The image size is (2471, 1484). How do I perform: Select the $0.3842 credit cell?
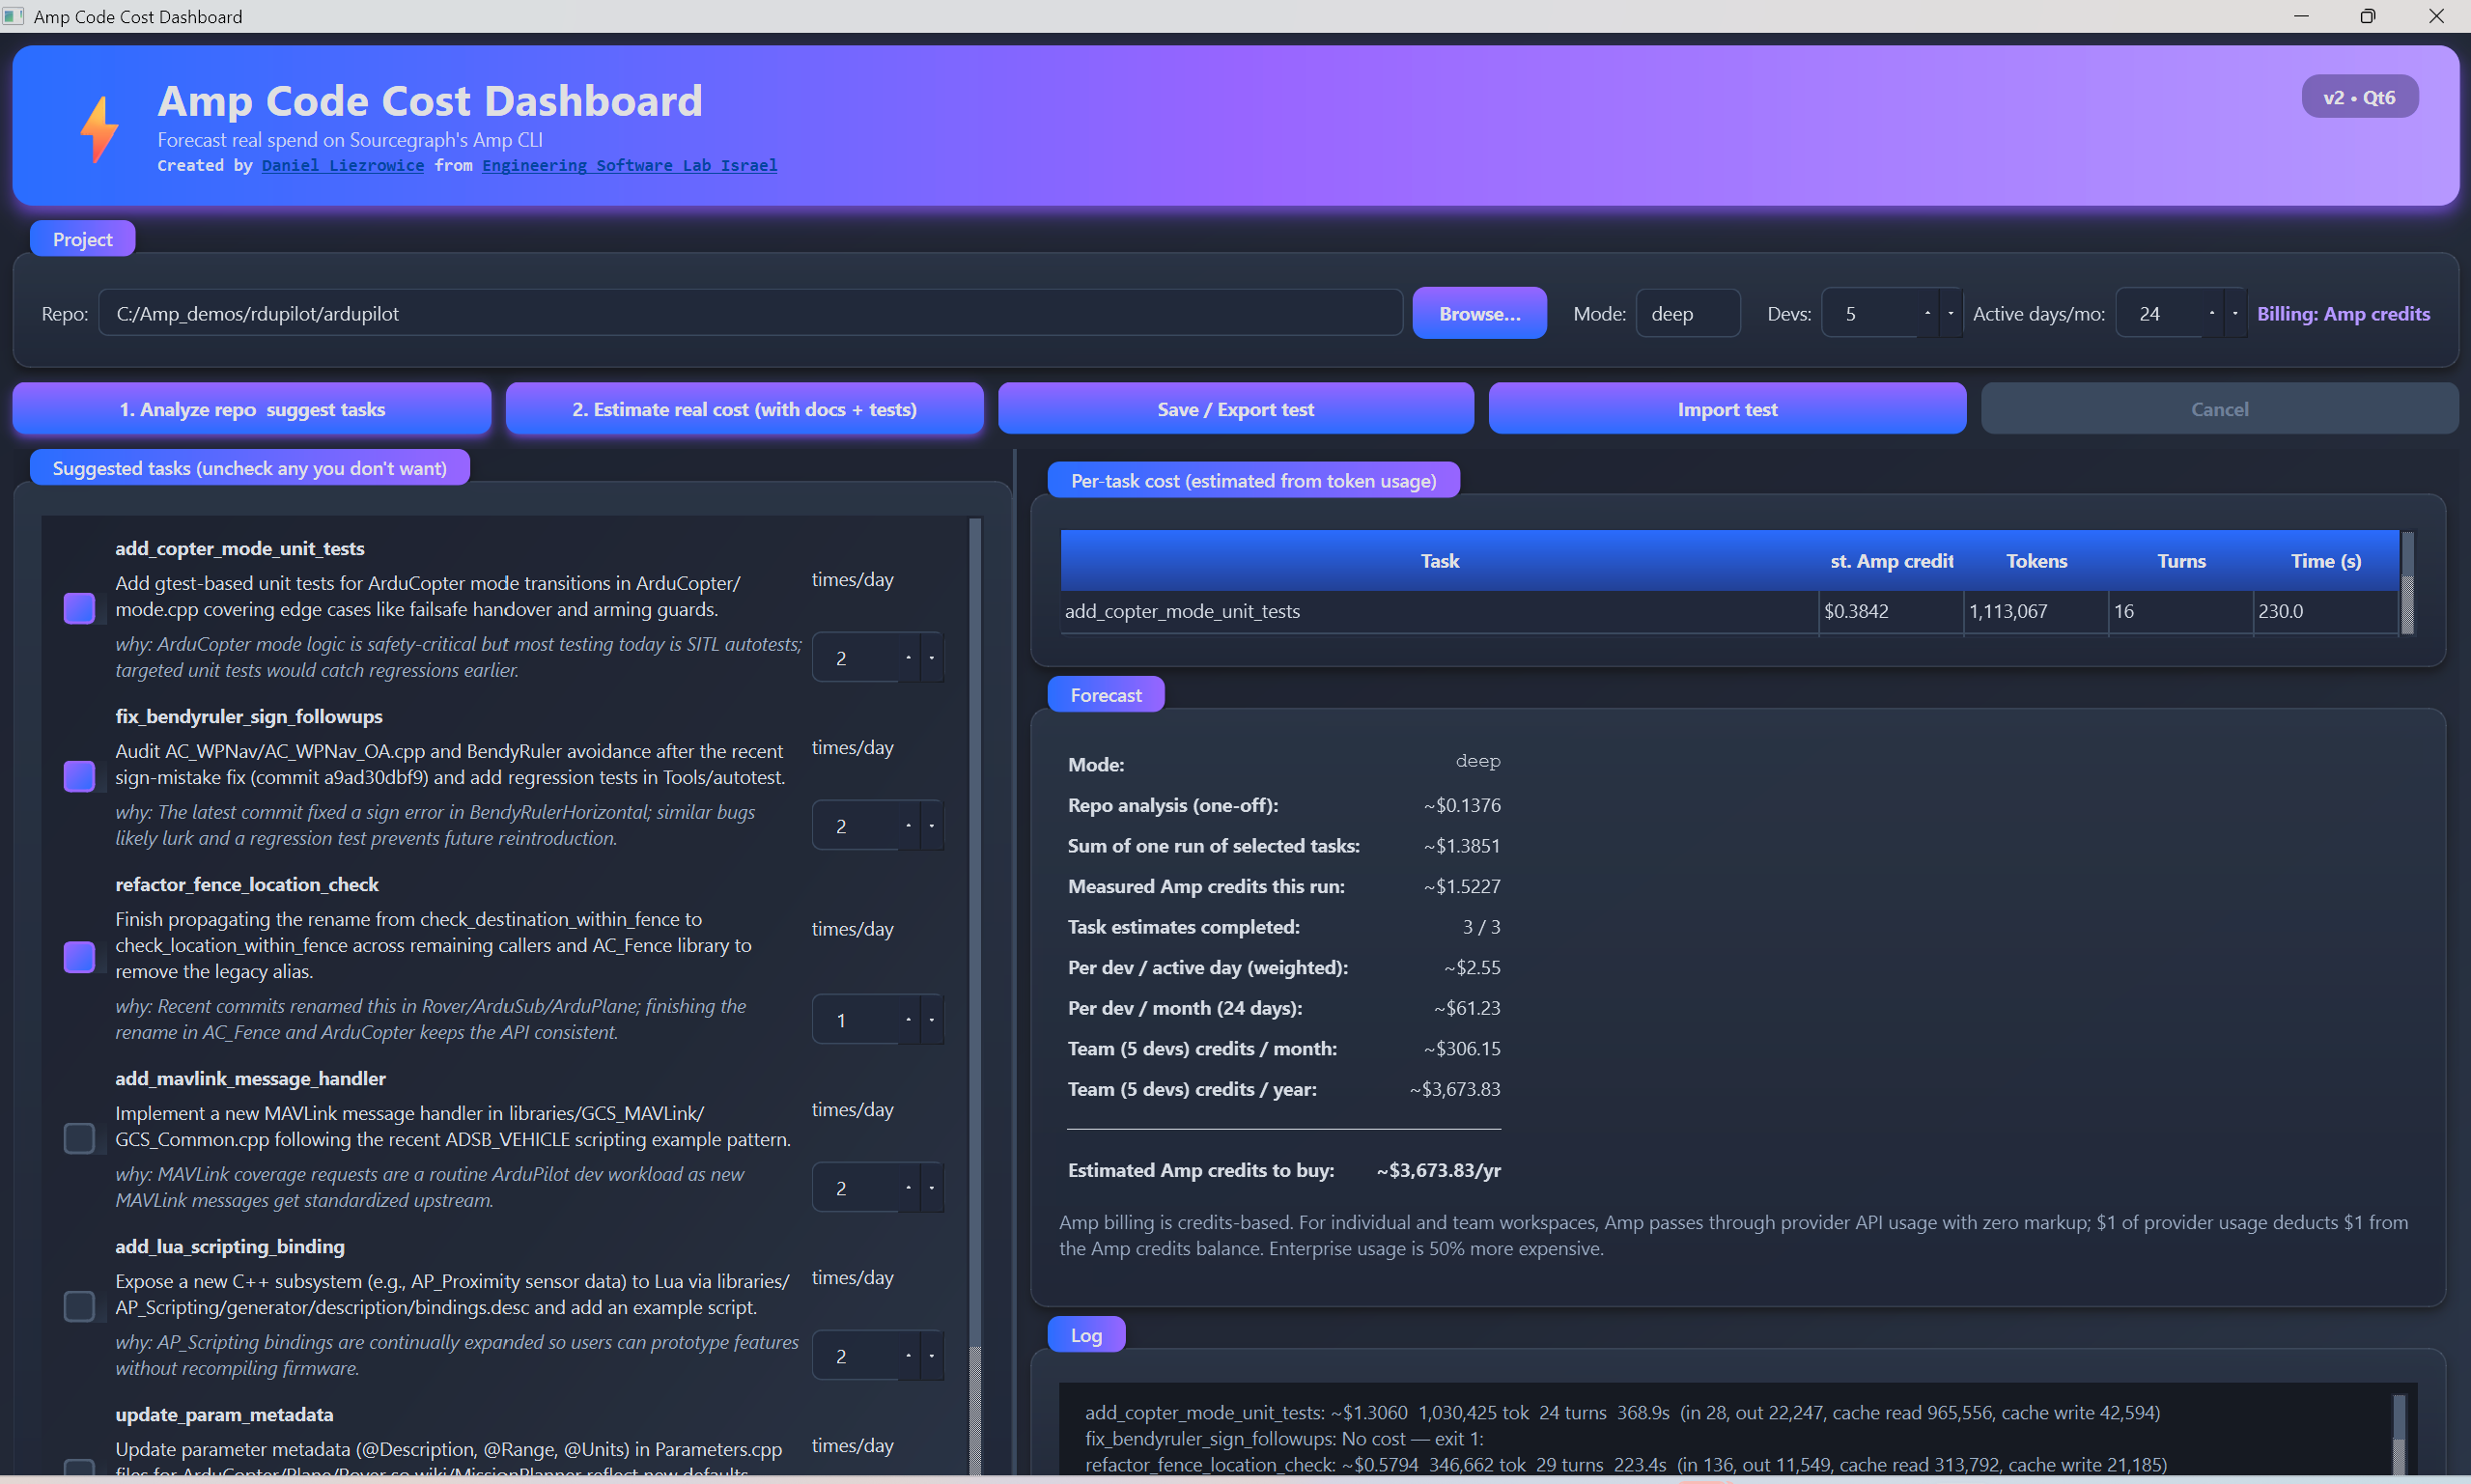pyautogui.click(x=1891, y=611)
